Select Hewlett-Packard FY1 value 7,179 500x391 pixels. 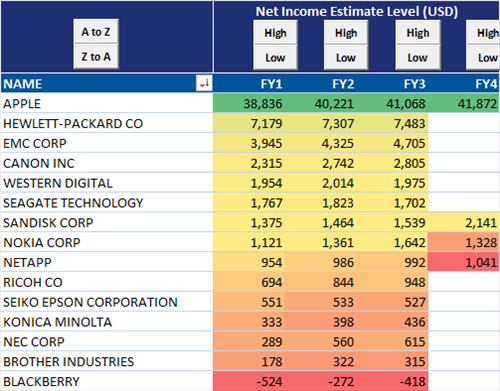pos(249,123)
